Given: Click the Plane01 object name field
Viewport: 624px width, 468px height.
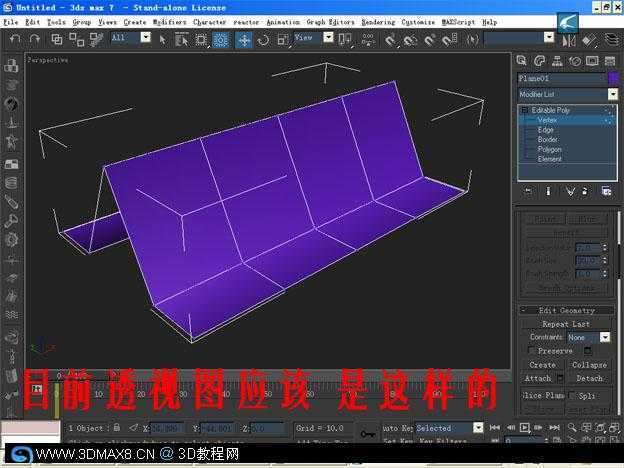Looking at the screenshot, I should click(x=562, y=78).
